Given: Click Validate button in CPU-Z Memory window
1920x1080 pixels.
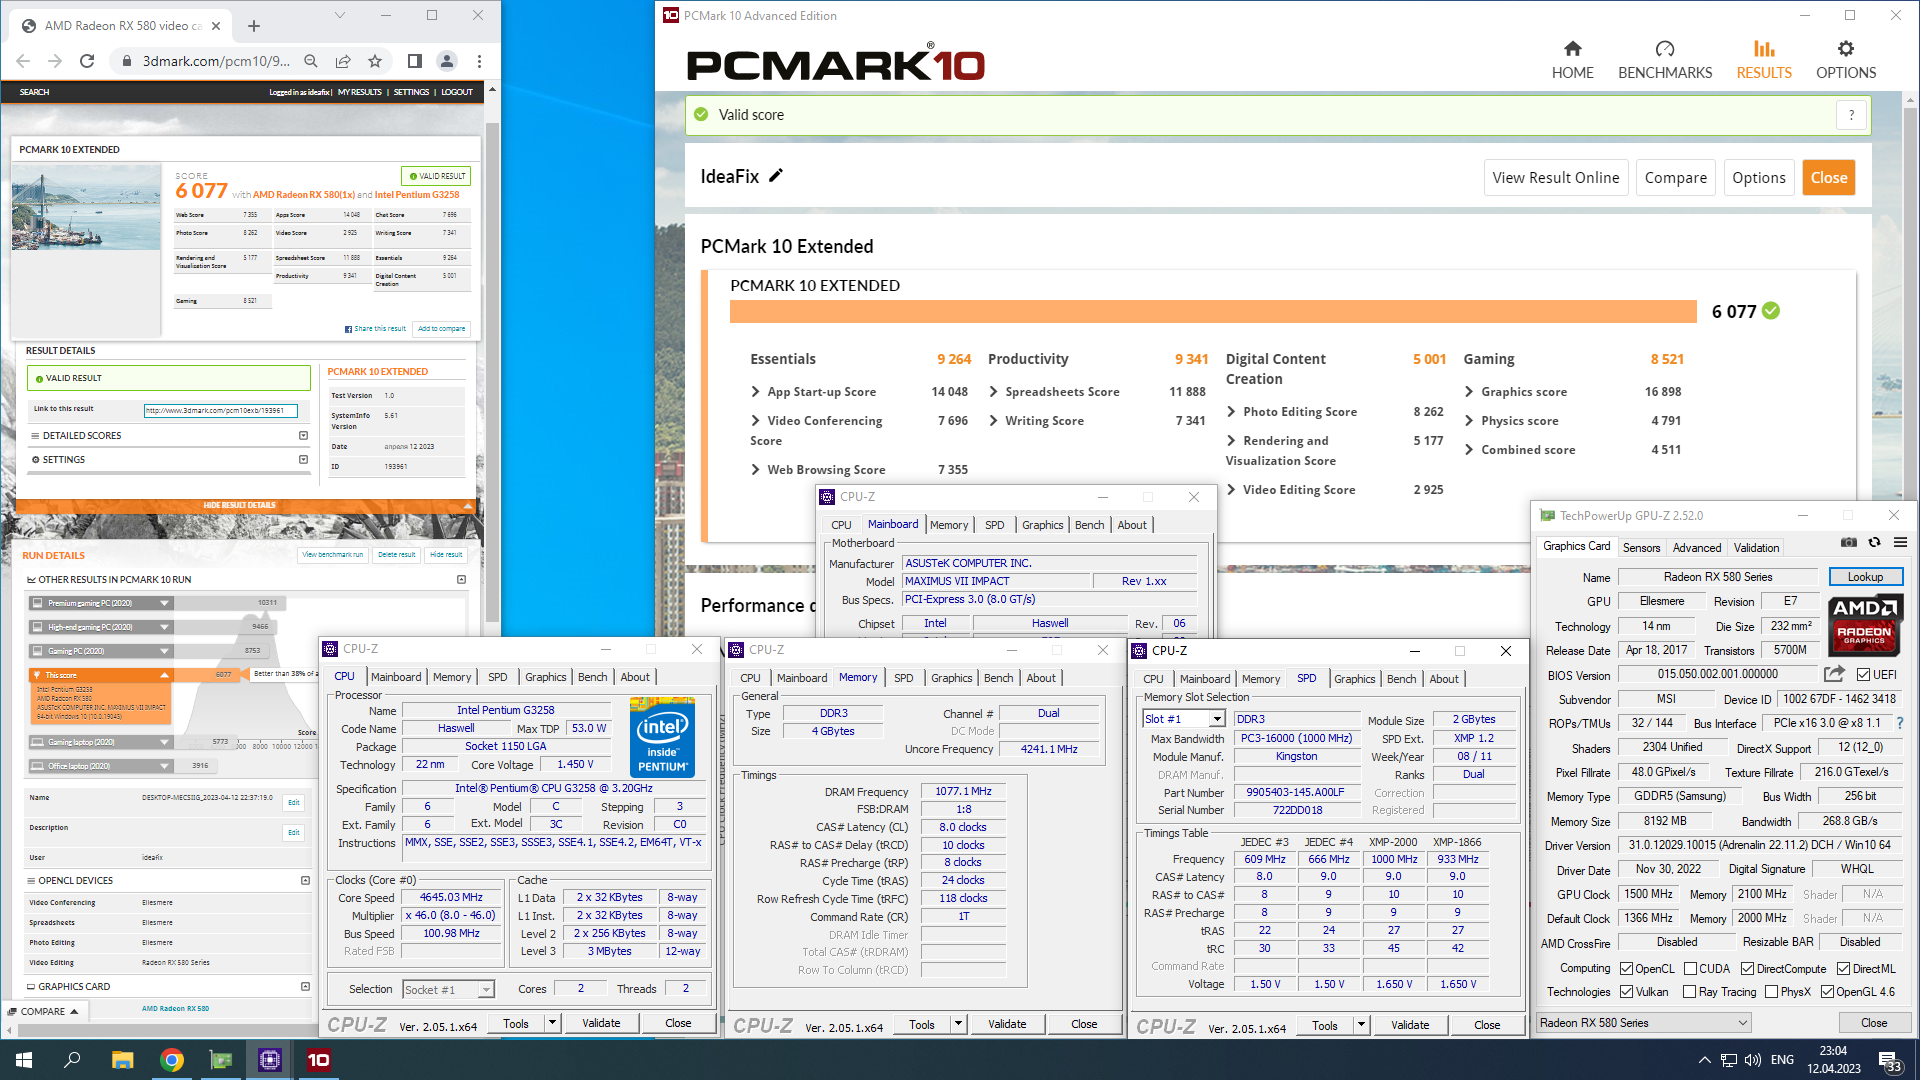Looking at the screenshot, I should (x=1007, y=1024).
